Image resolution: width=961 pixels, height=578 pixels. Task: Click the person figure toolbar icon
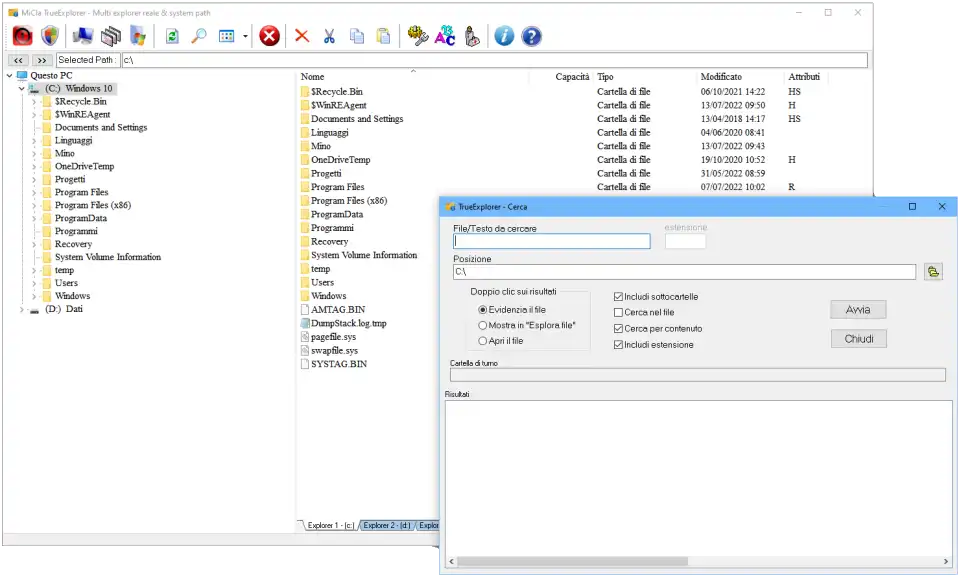(472, 36)
